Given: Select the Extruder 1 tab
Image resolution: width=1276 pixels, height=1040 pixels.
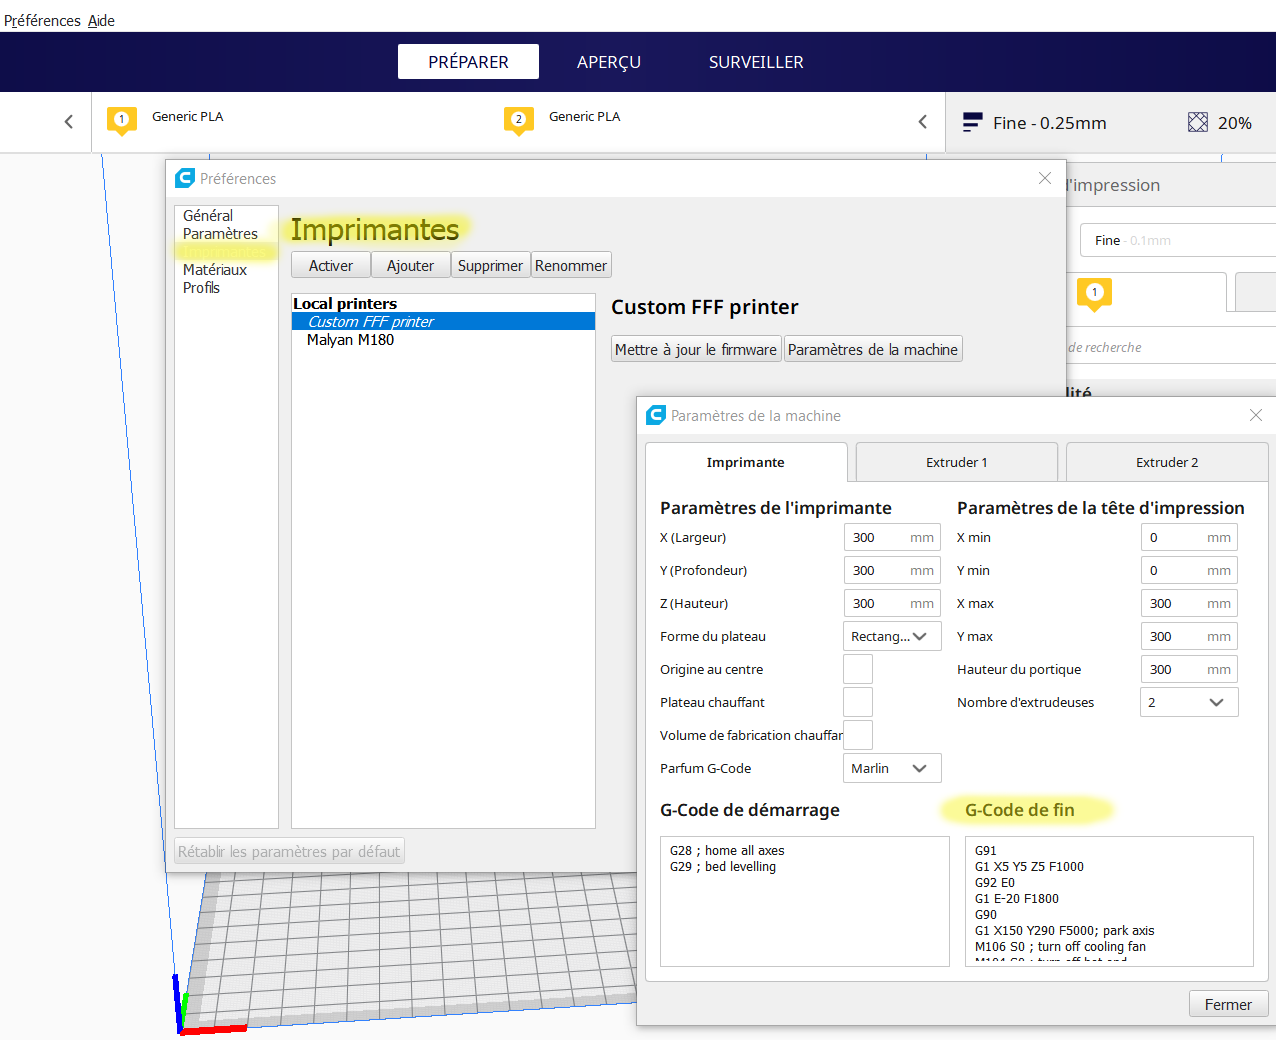Looking at the screenshot, I should point(957,462).
